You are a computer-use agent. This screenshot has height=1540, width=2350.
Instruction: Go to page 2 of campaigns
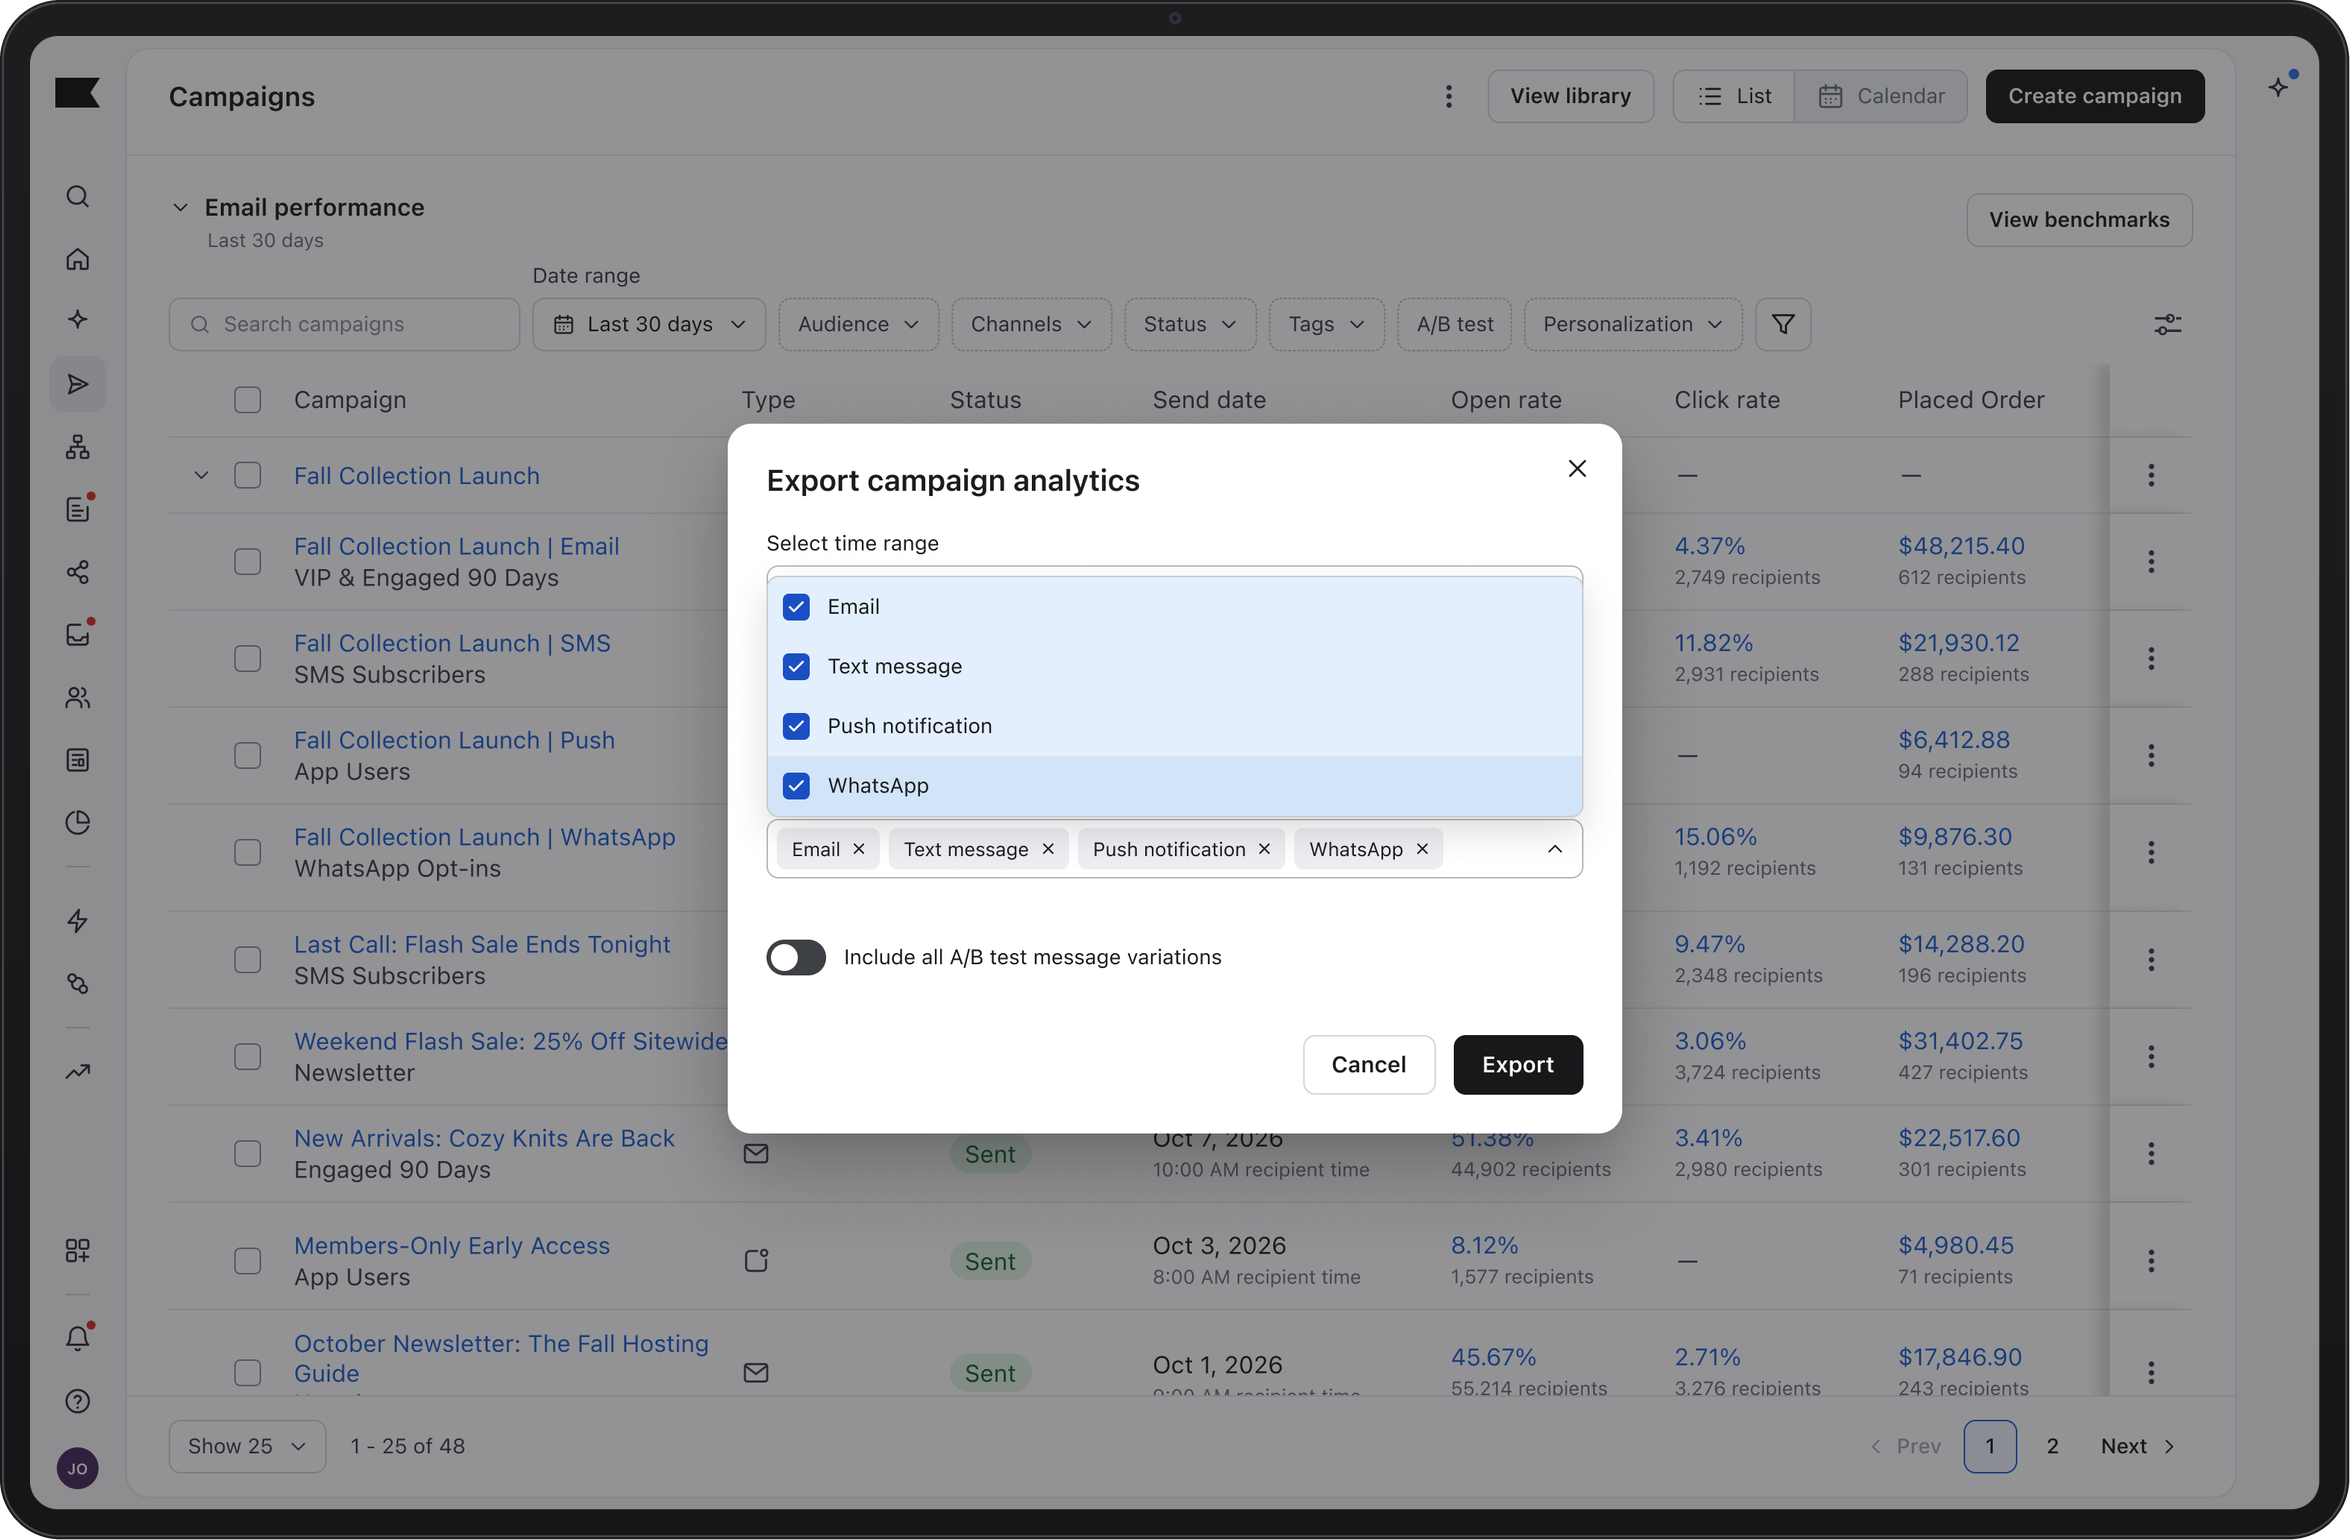(x=2052, y=1447)
